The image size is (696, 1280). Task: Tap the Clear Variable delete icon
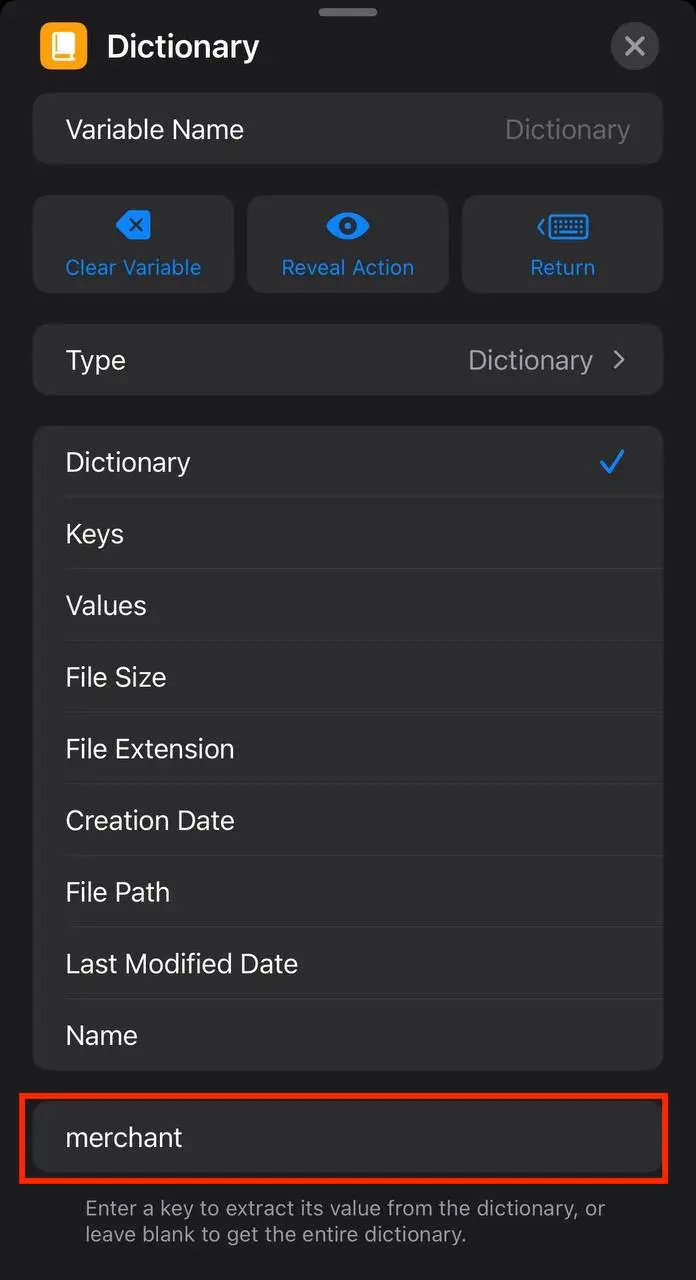133,226
